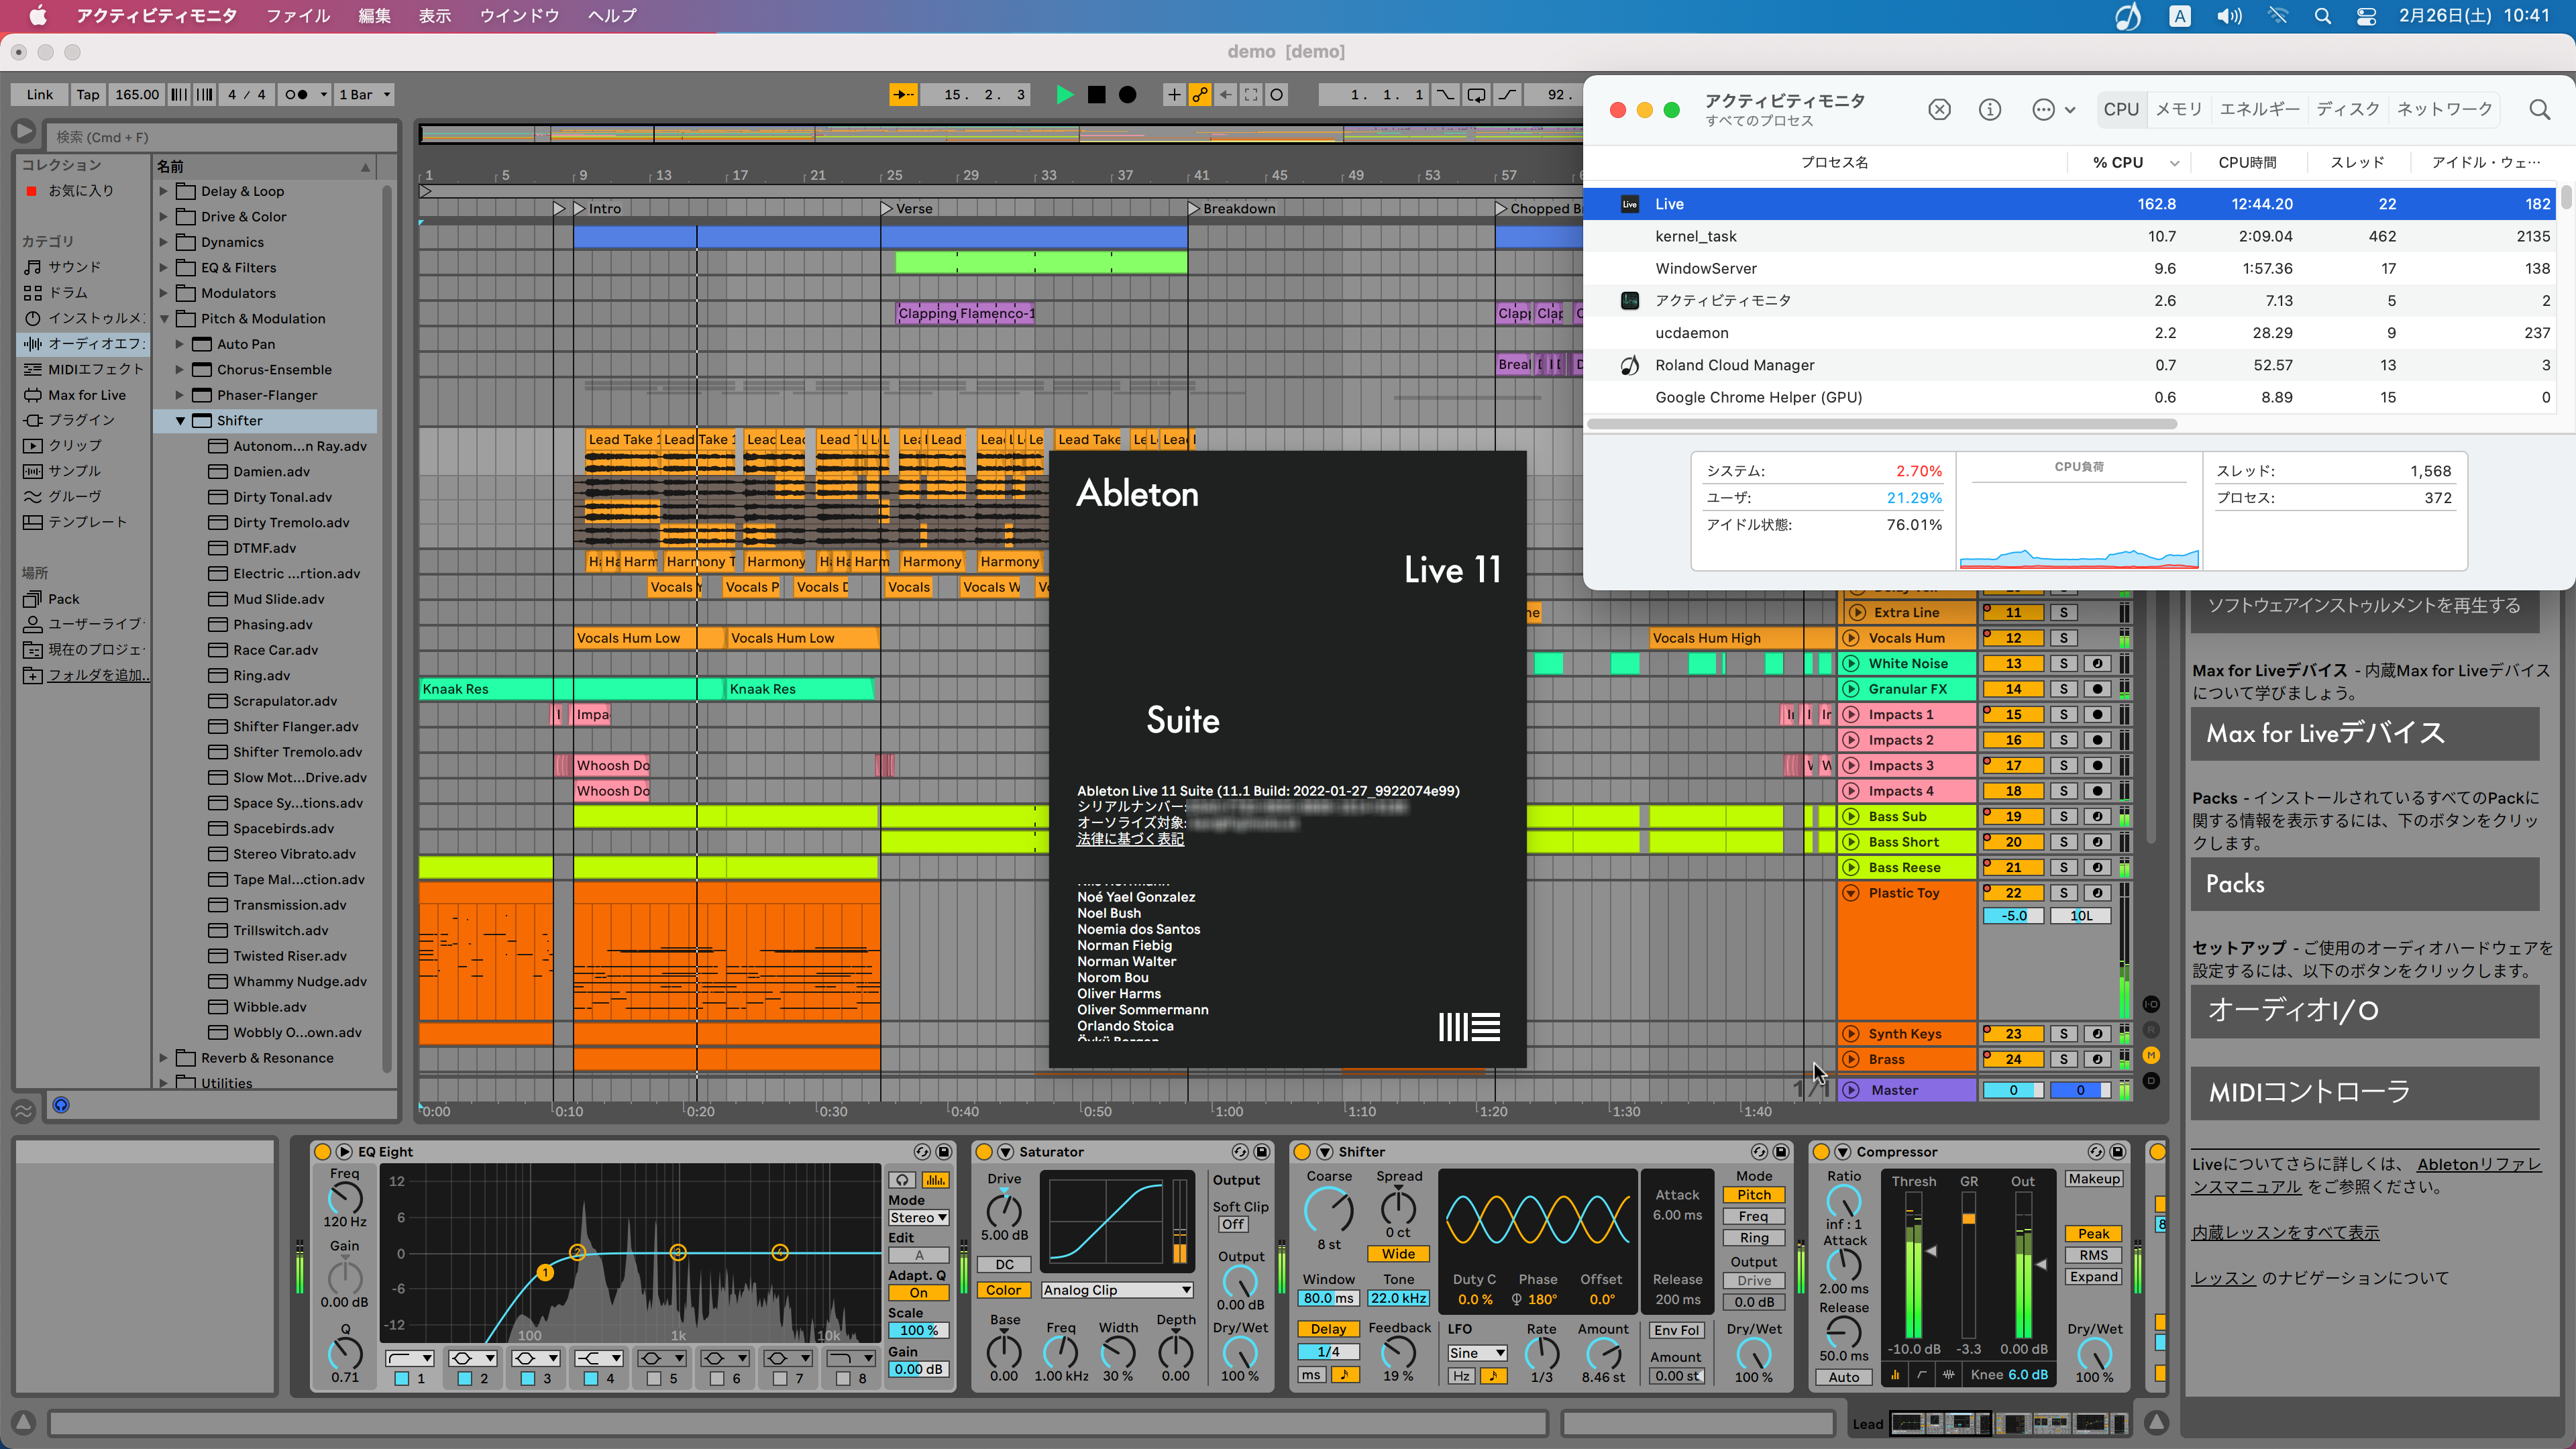Click the Tap tempo button
Image resolution: width=2576 pixels, height=1449 pixels.
88,95
